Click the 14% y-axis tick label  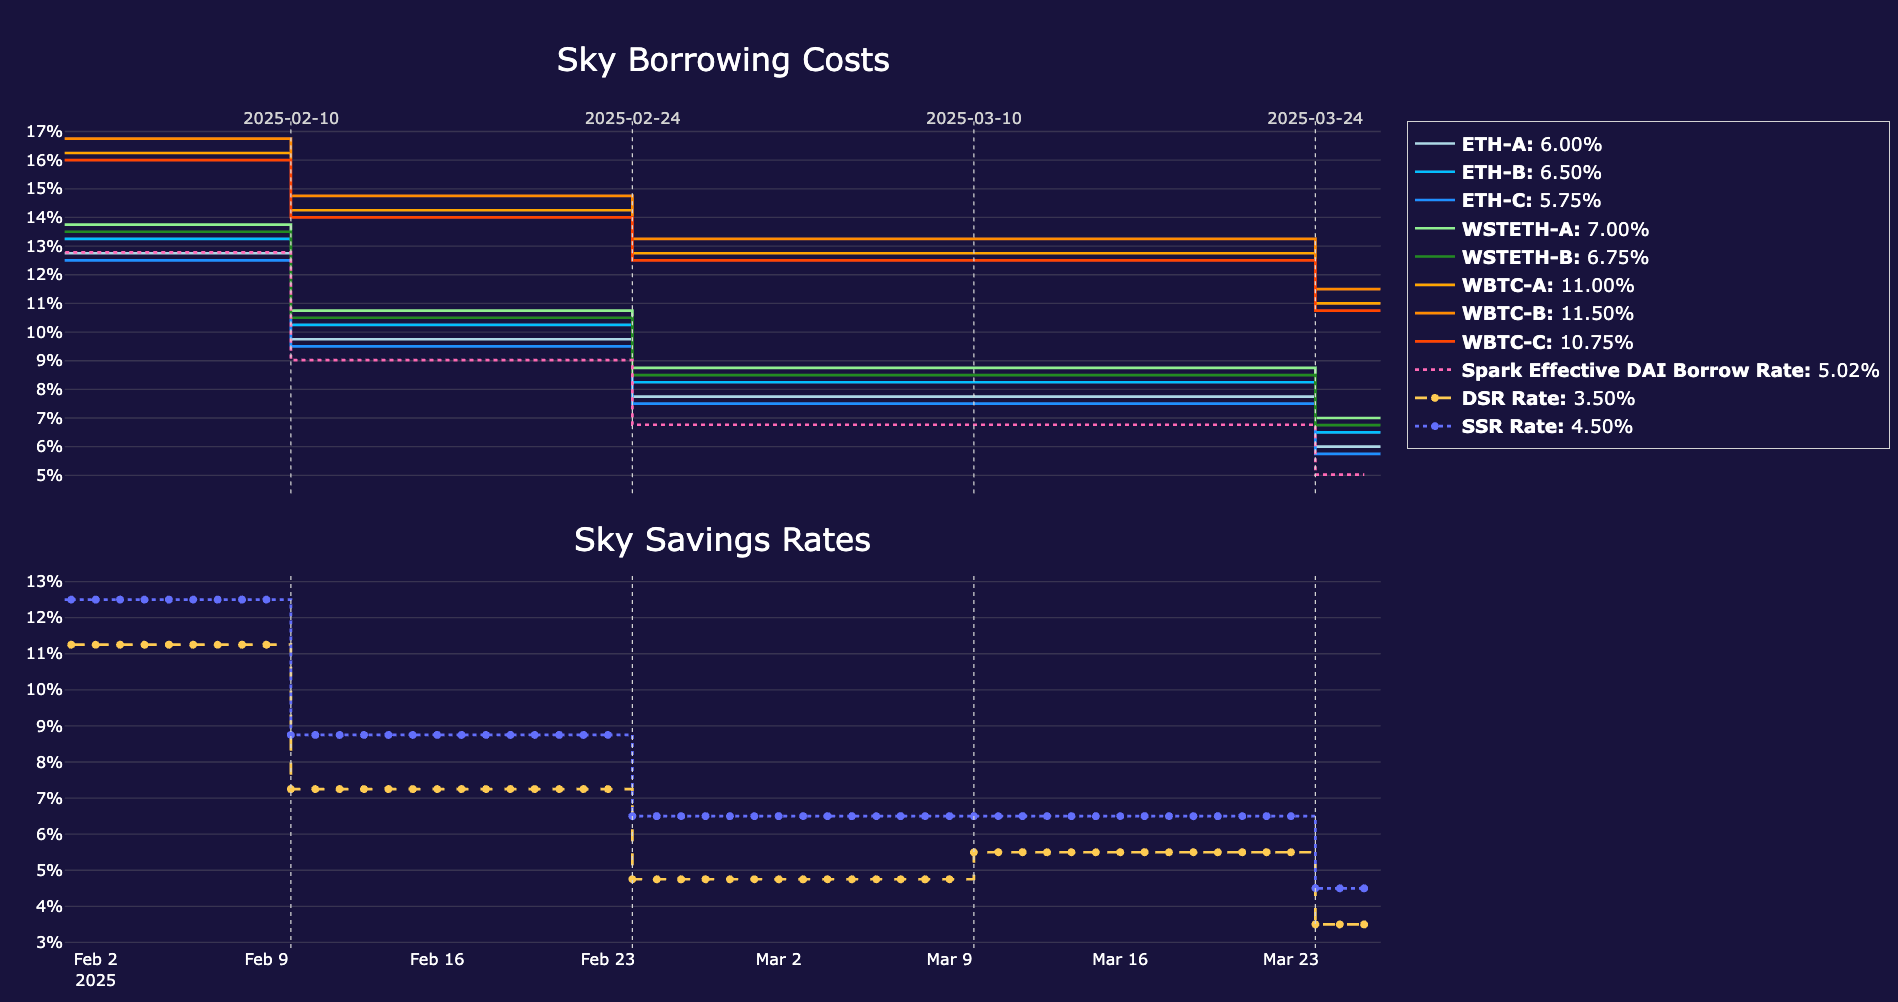click(x=44, y=218)
